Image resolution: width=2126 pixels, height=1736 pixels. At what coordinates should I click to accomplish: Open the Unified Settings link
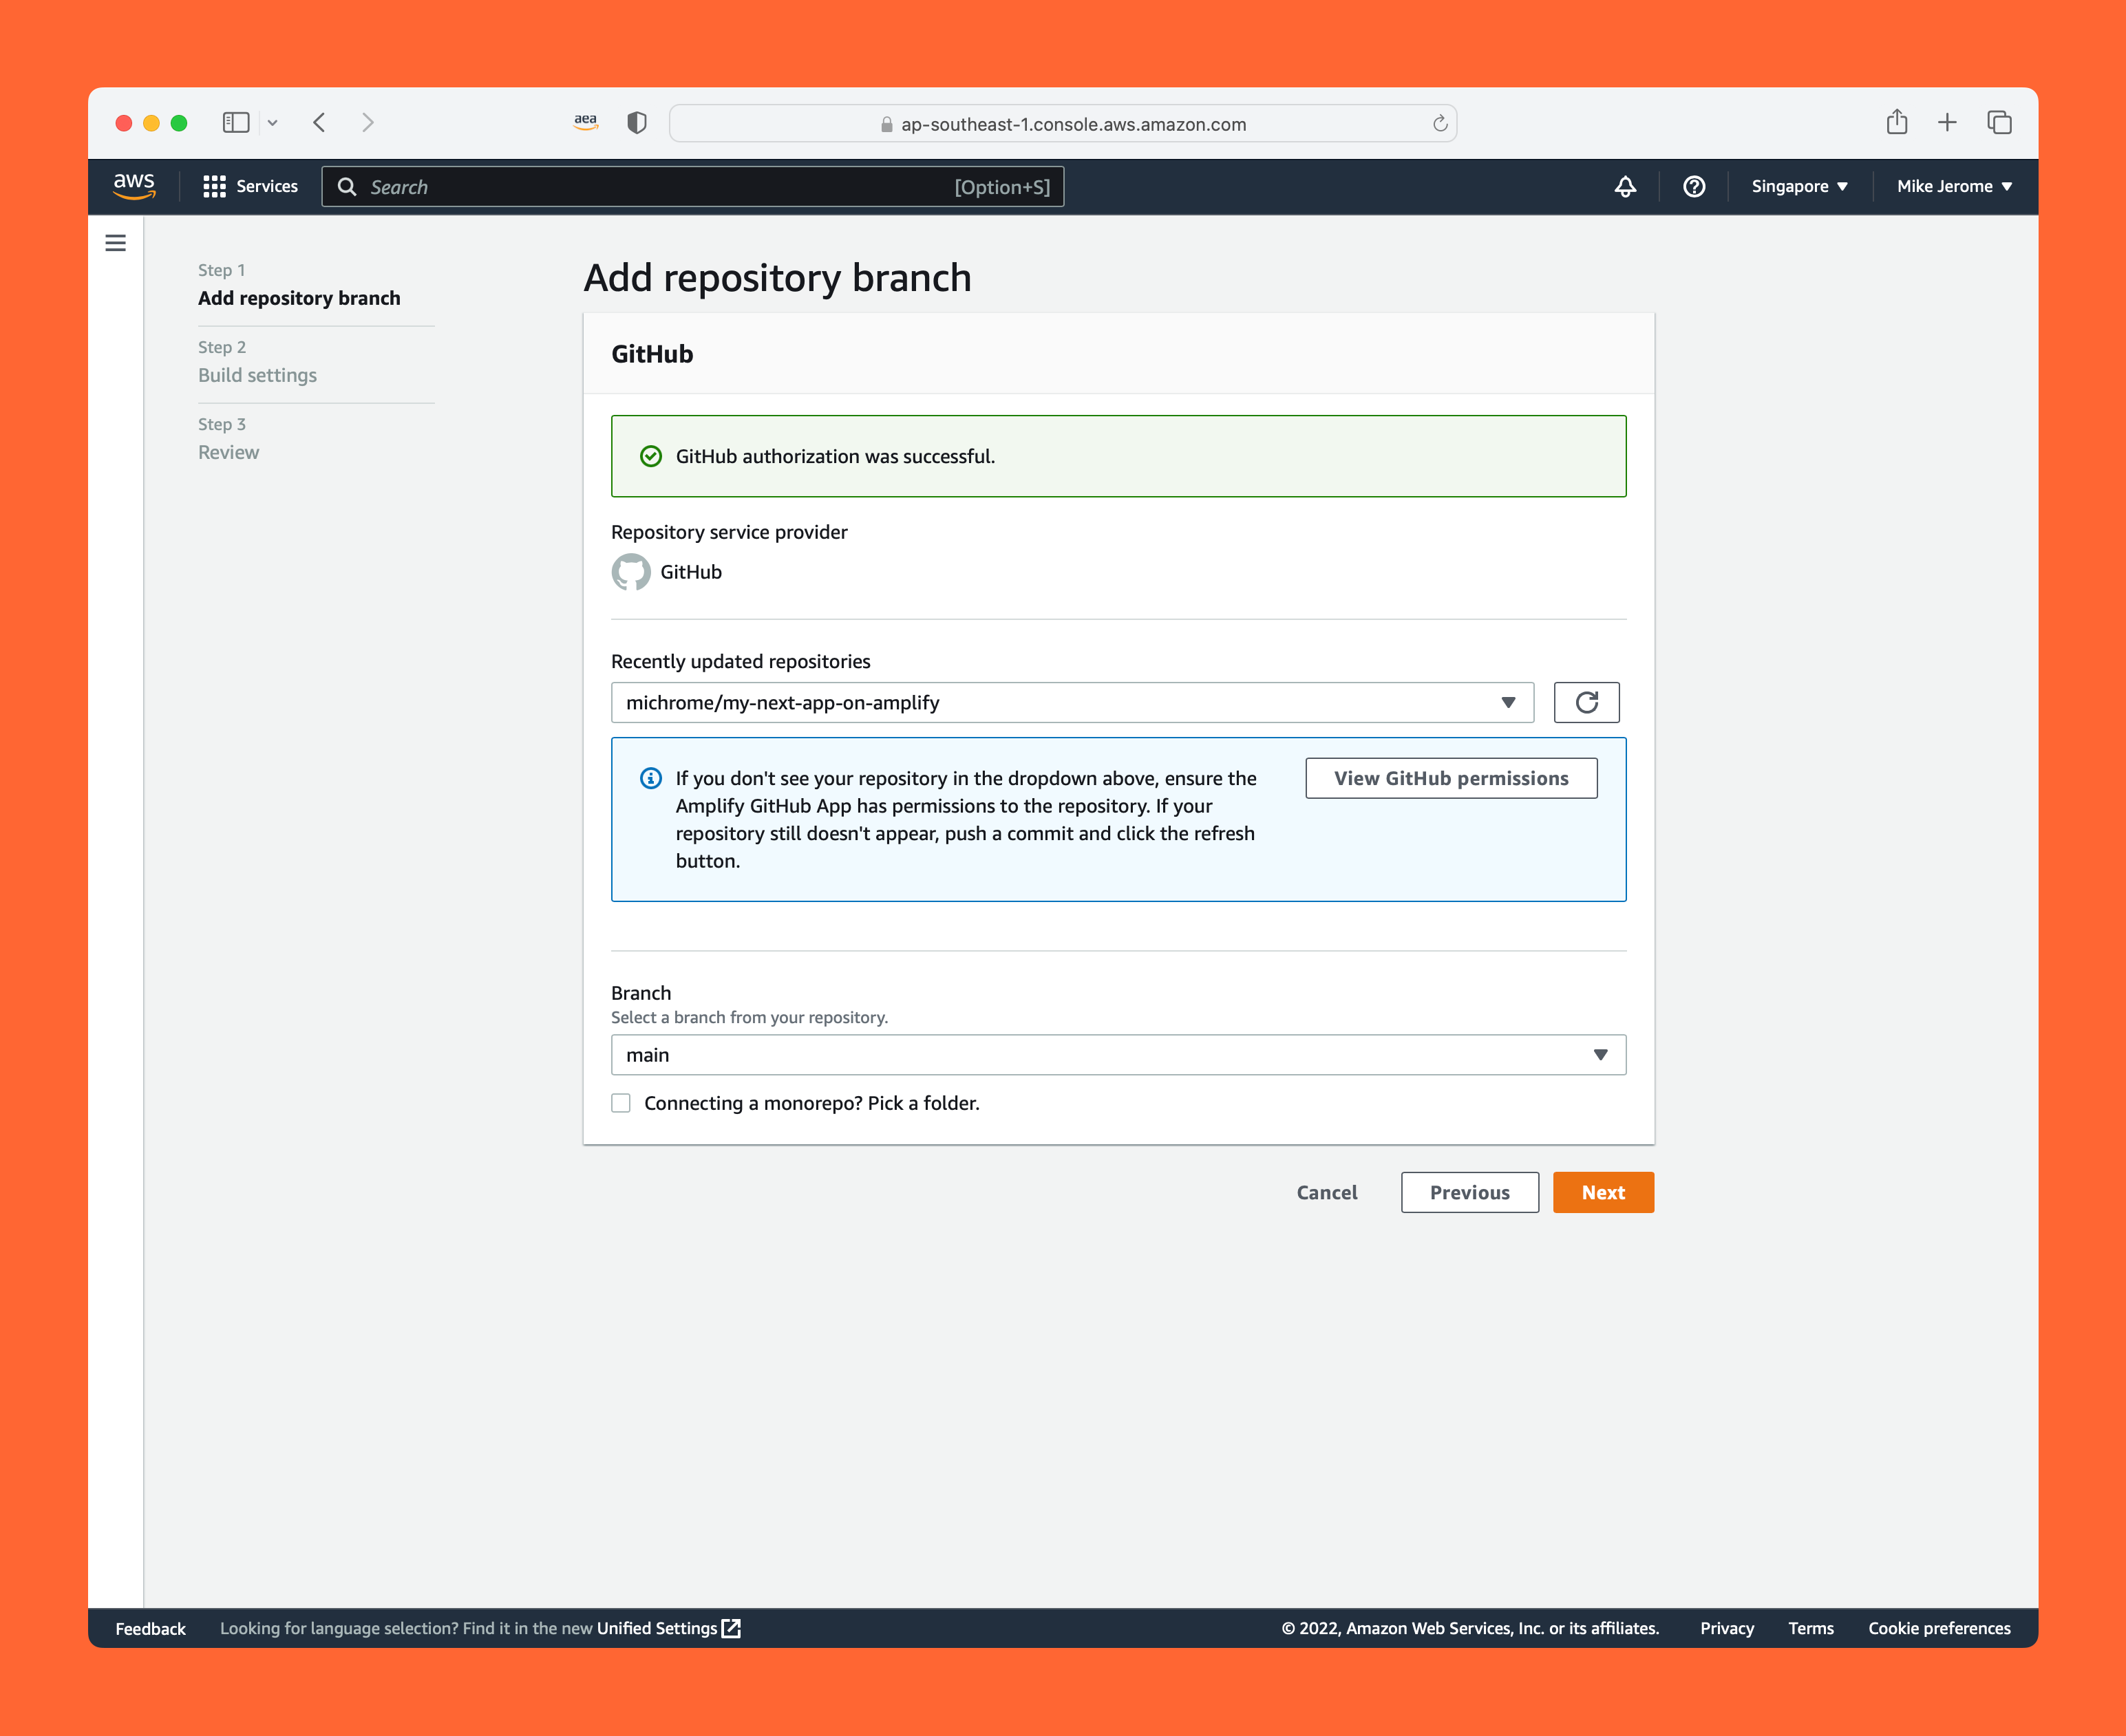[x=667, y=1628]
